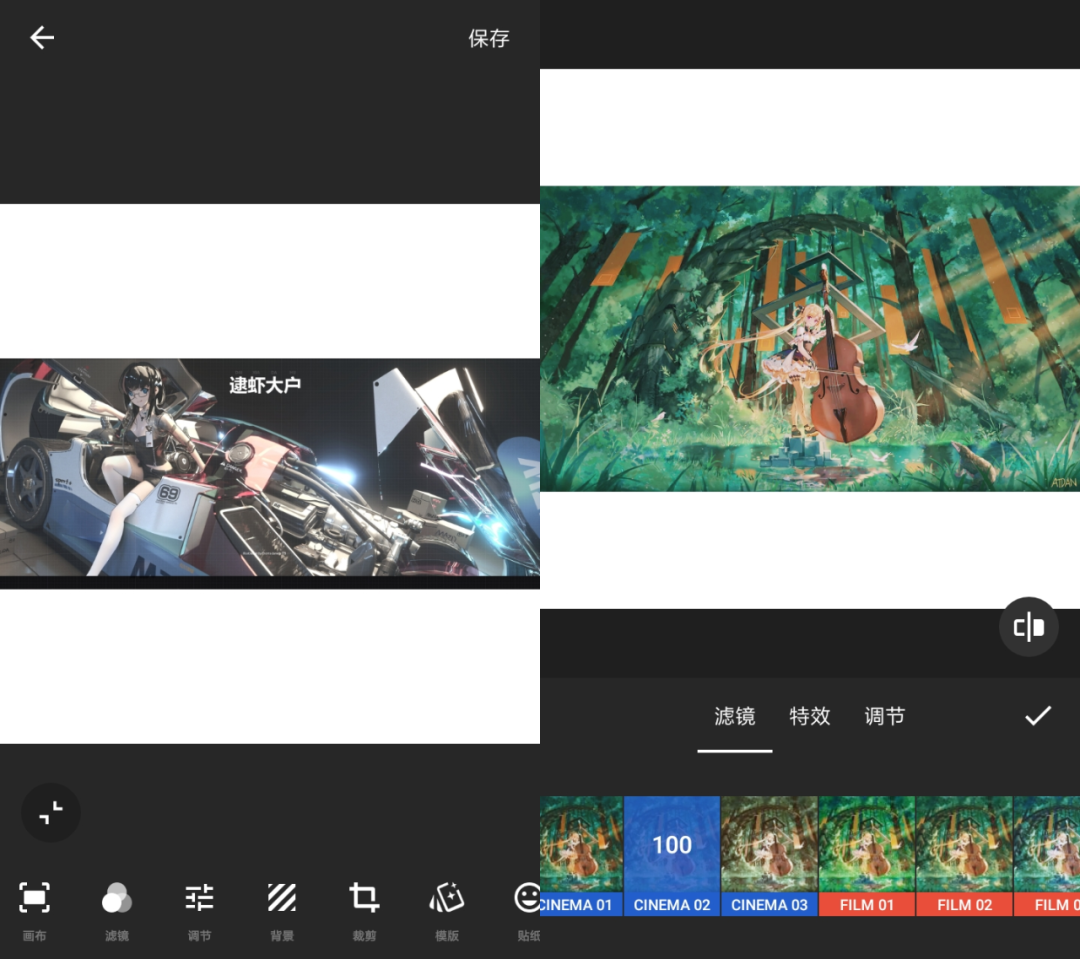Tap the selected CINEMA 02 filter
Image resolution: width=1080 pixels, height=959 pixels.
point(672,856)
